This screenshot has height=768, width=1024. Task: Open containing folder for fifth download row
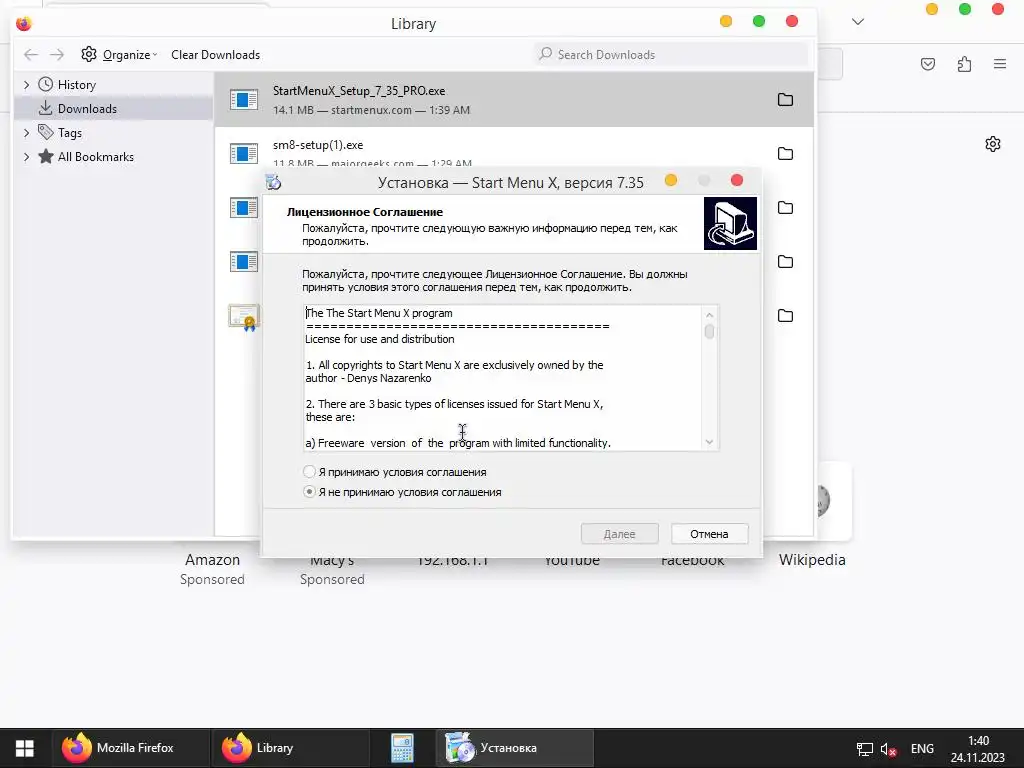point(785,315)
